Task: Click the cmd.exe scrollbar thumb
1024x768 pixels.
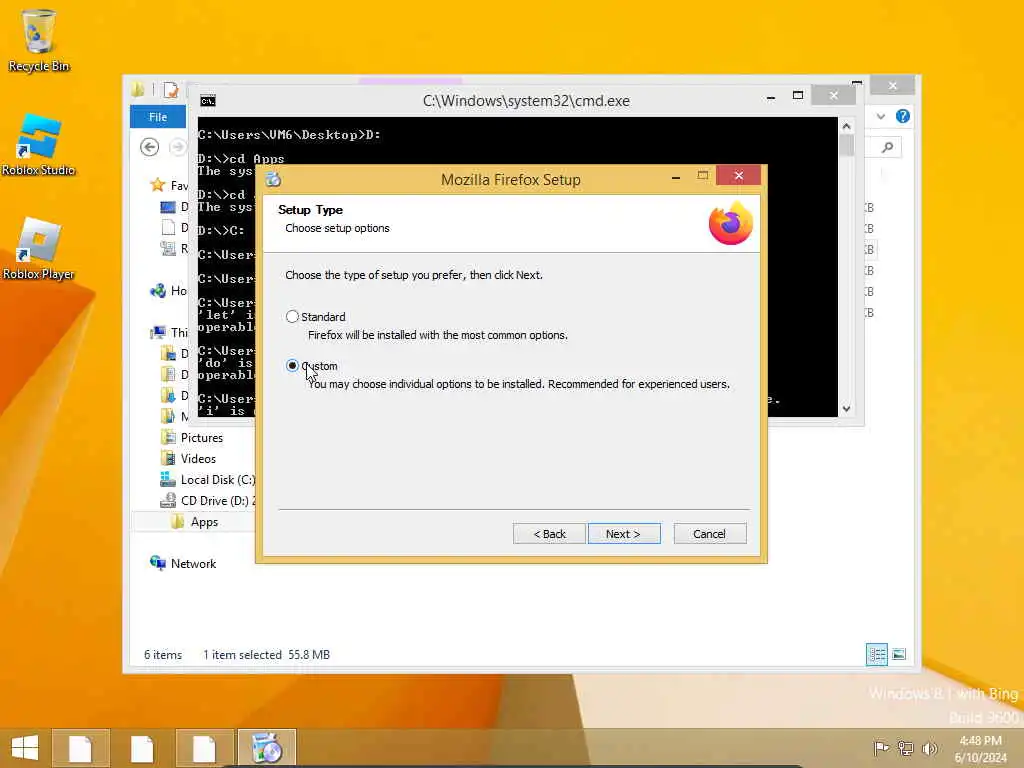Action: [846, 145]
